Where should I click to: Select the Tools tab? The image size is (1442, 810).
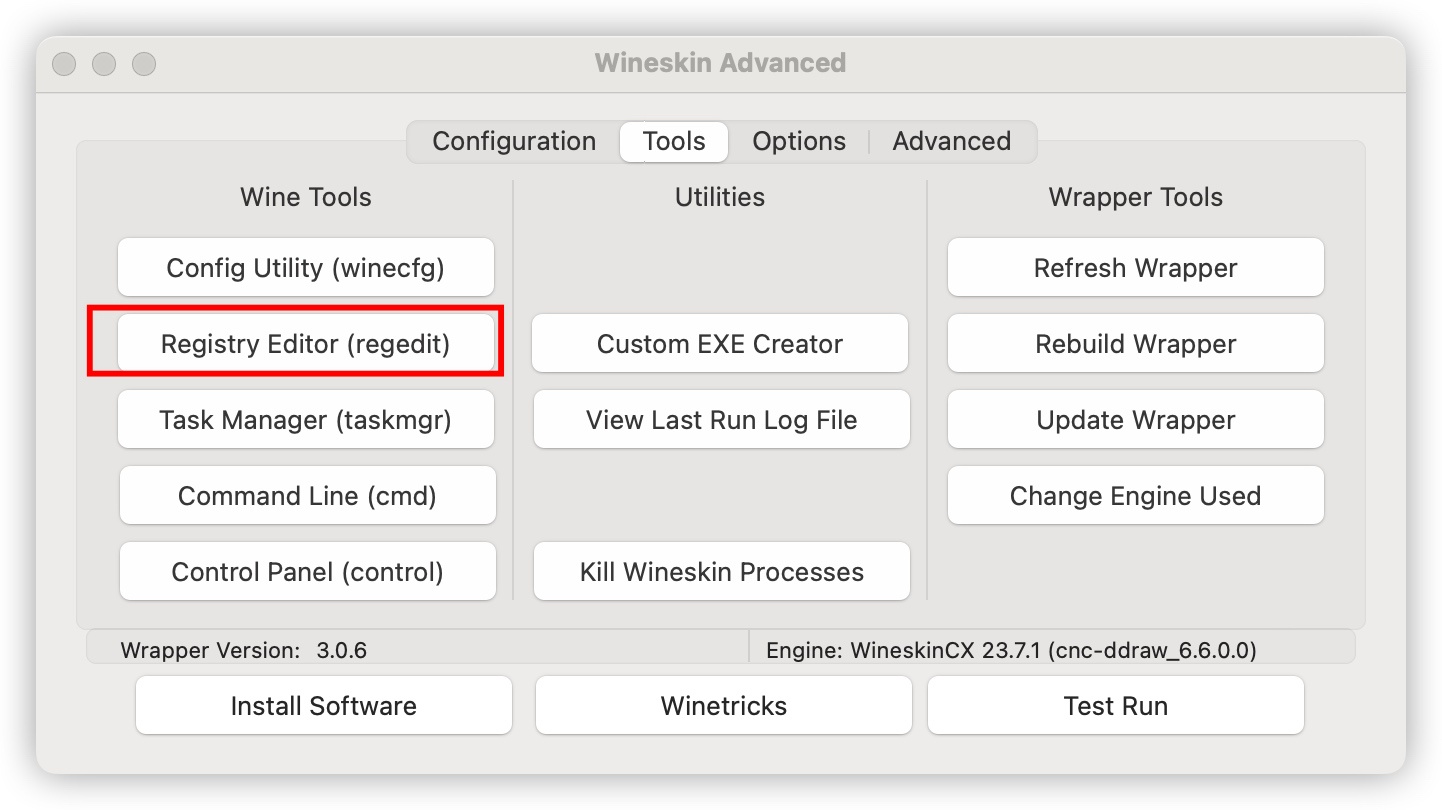coord(673,141)
